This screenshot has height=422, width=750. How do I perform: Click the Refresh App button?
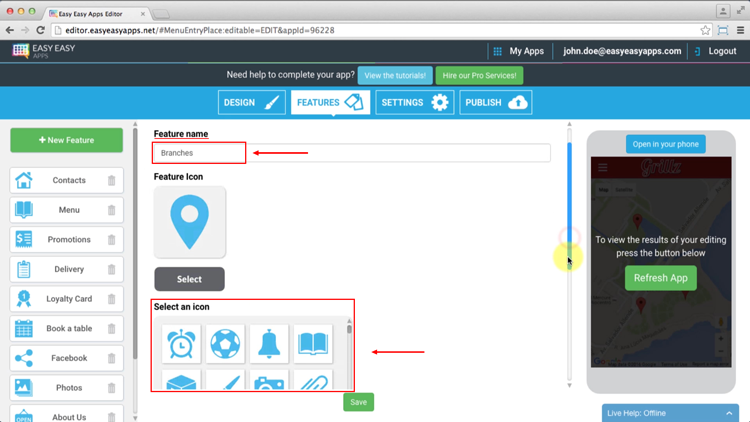pos(661,278)
